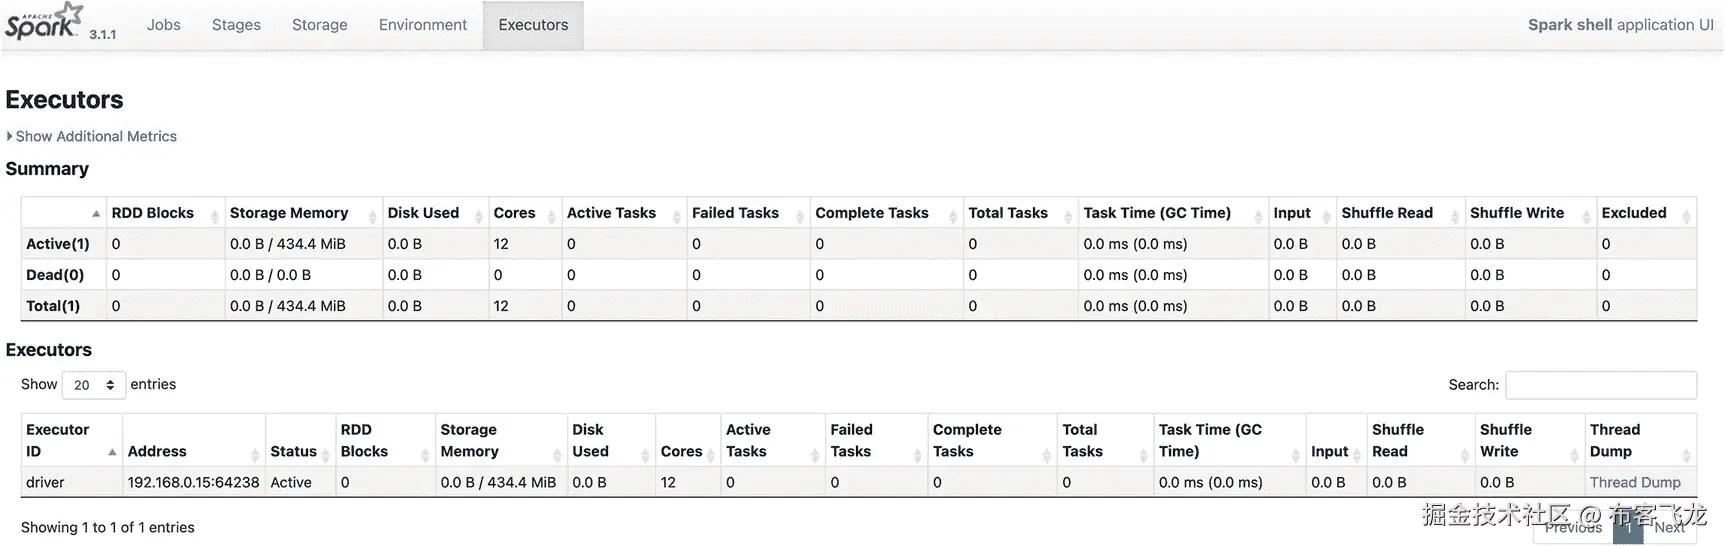Click sort arrows on Storage Memory summary column
Image resolution: width=1725 pixels, height=546 pixels.
tap(372, 215)
